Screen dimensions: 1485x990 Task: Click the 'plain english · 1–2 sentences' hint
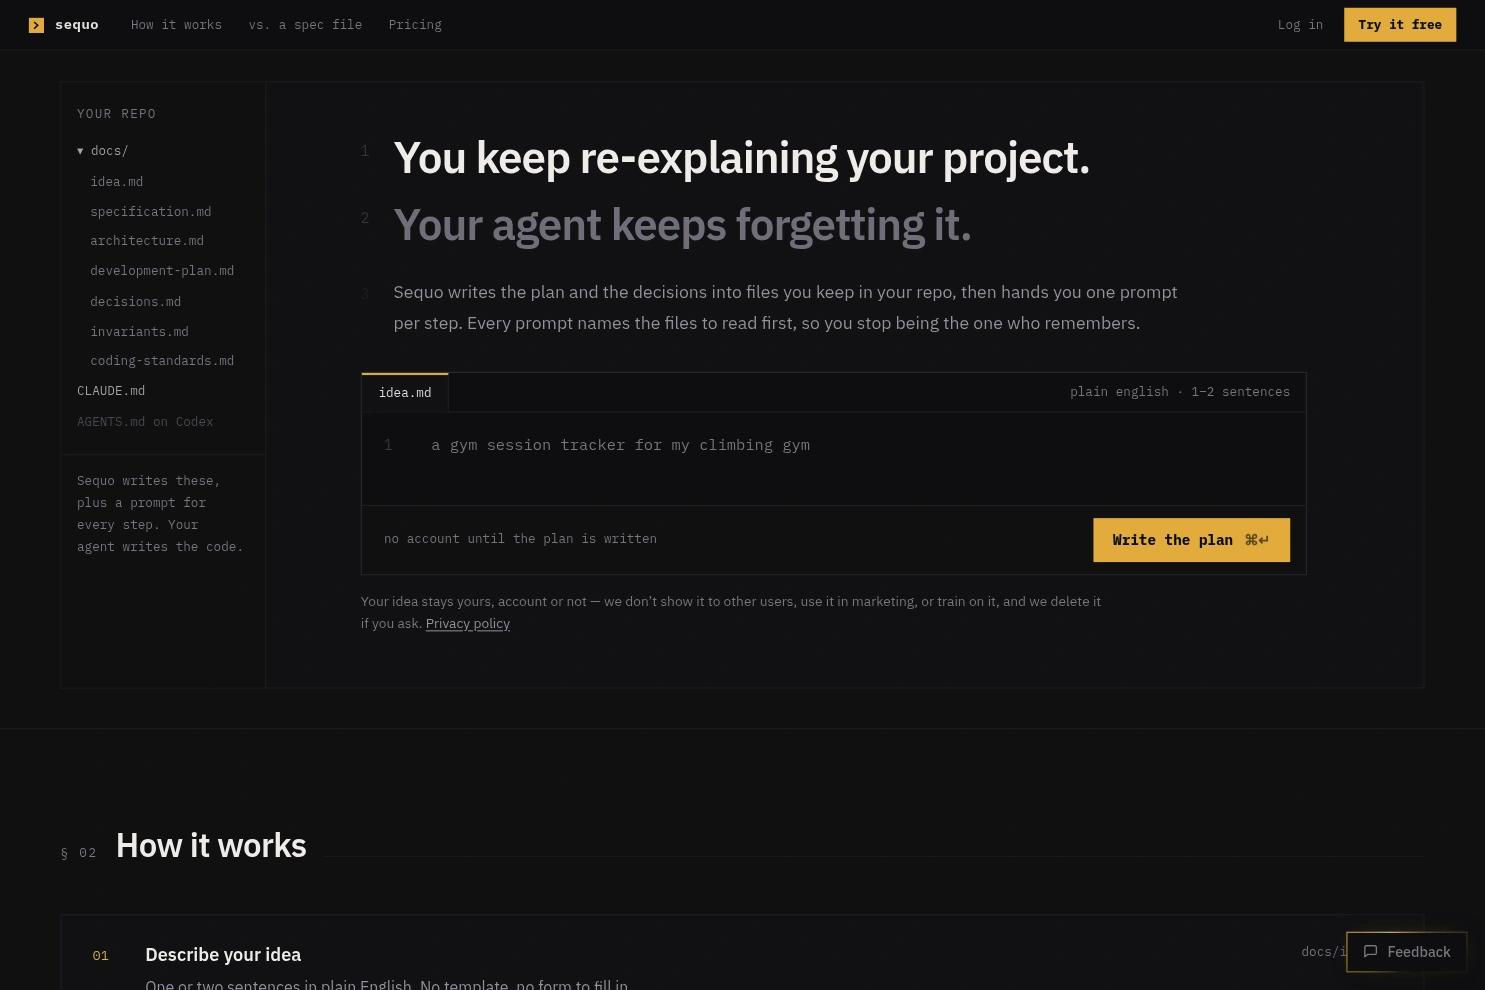1180,392
